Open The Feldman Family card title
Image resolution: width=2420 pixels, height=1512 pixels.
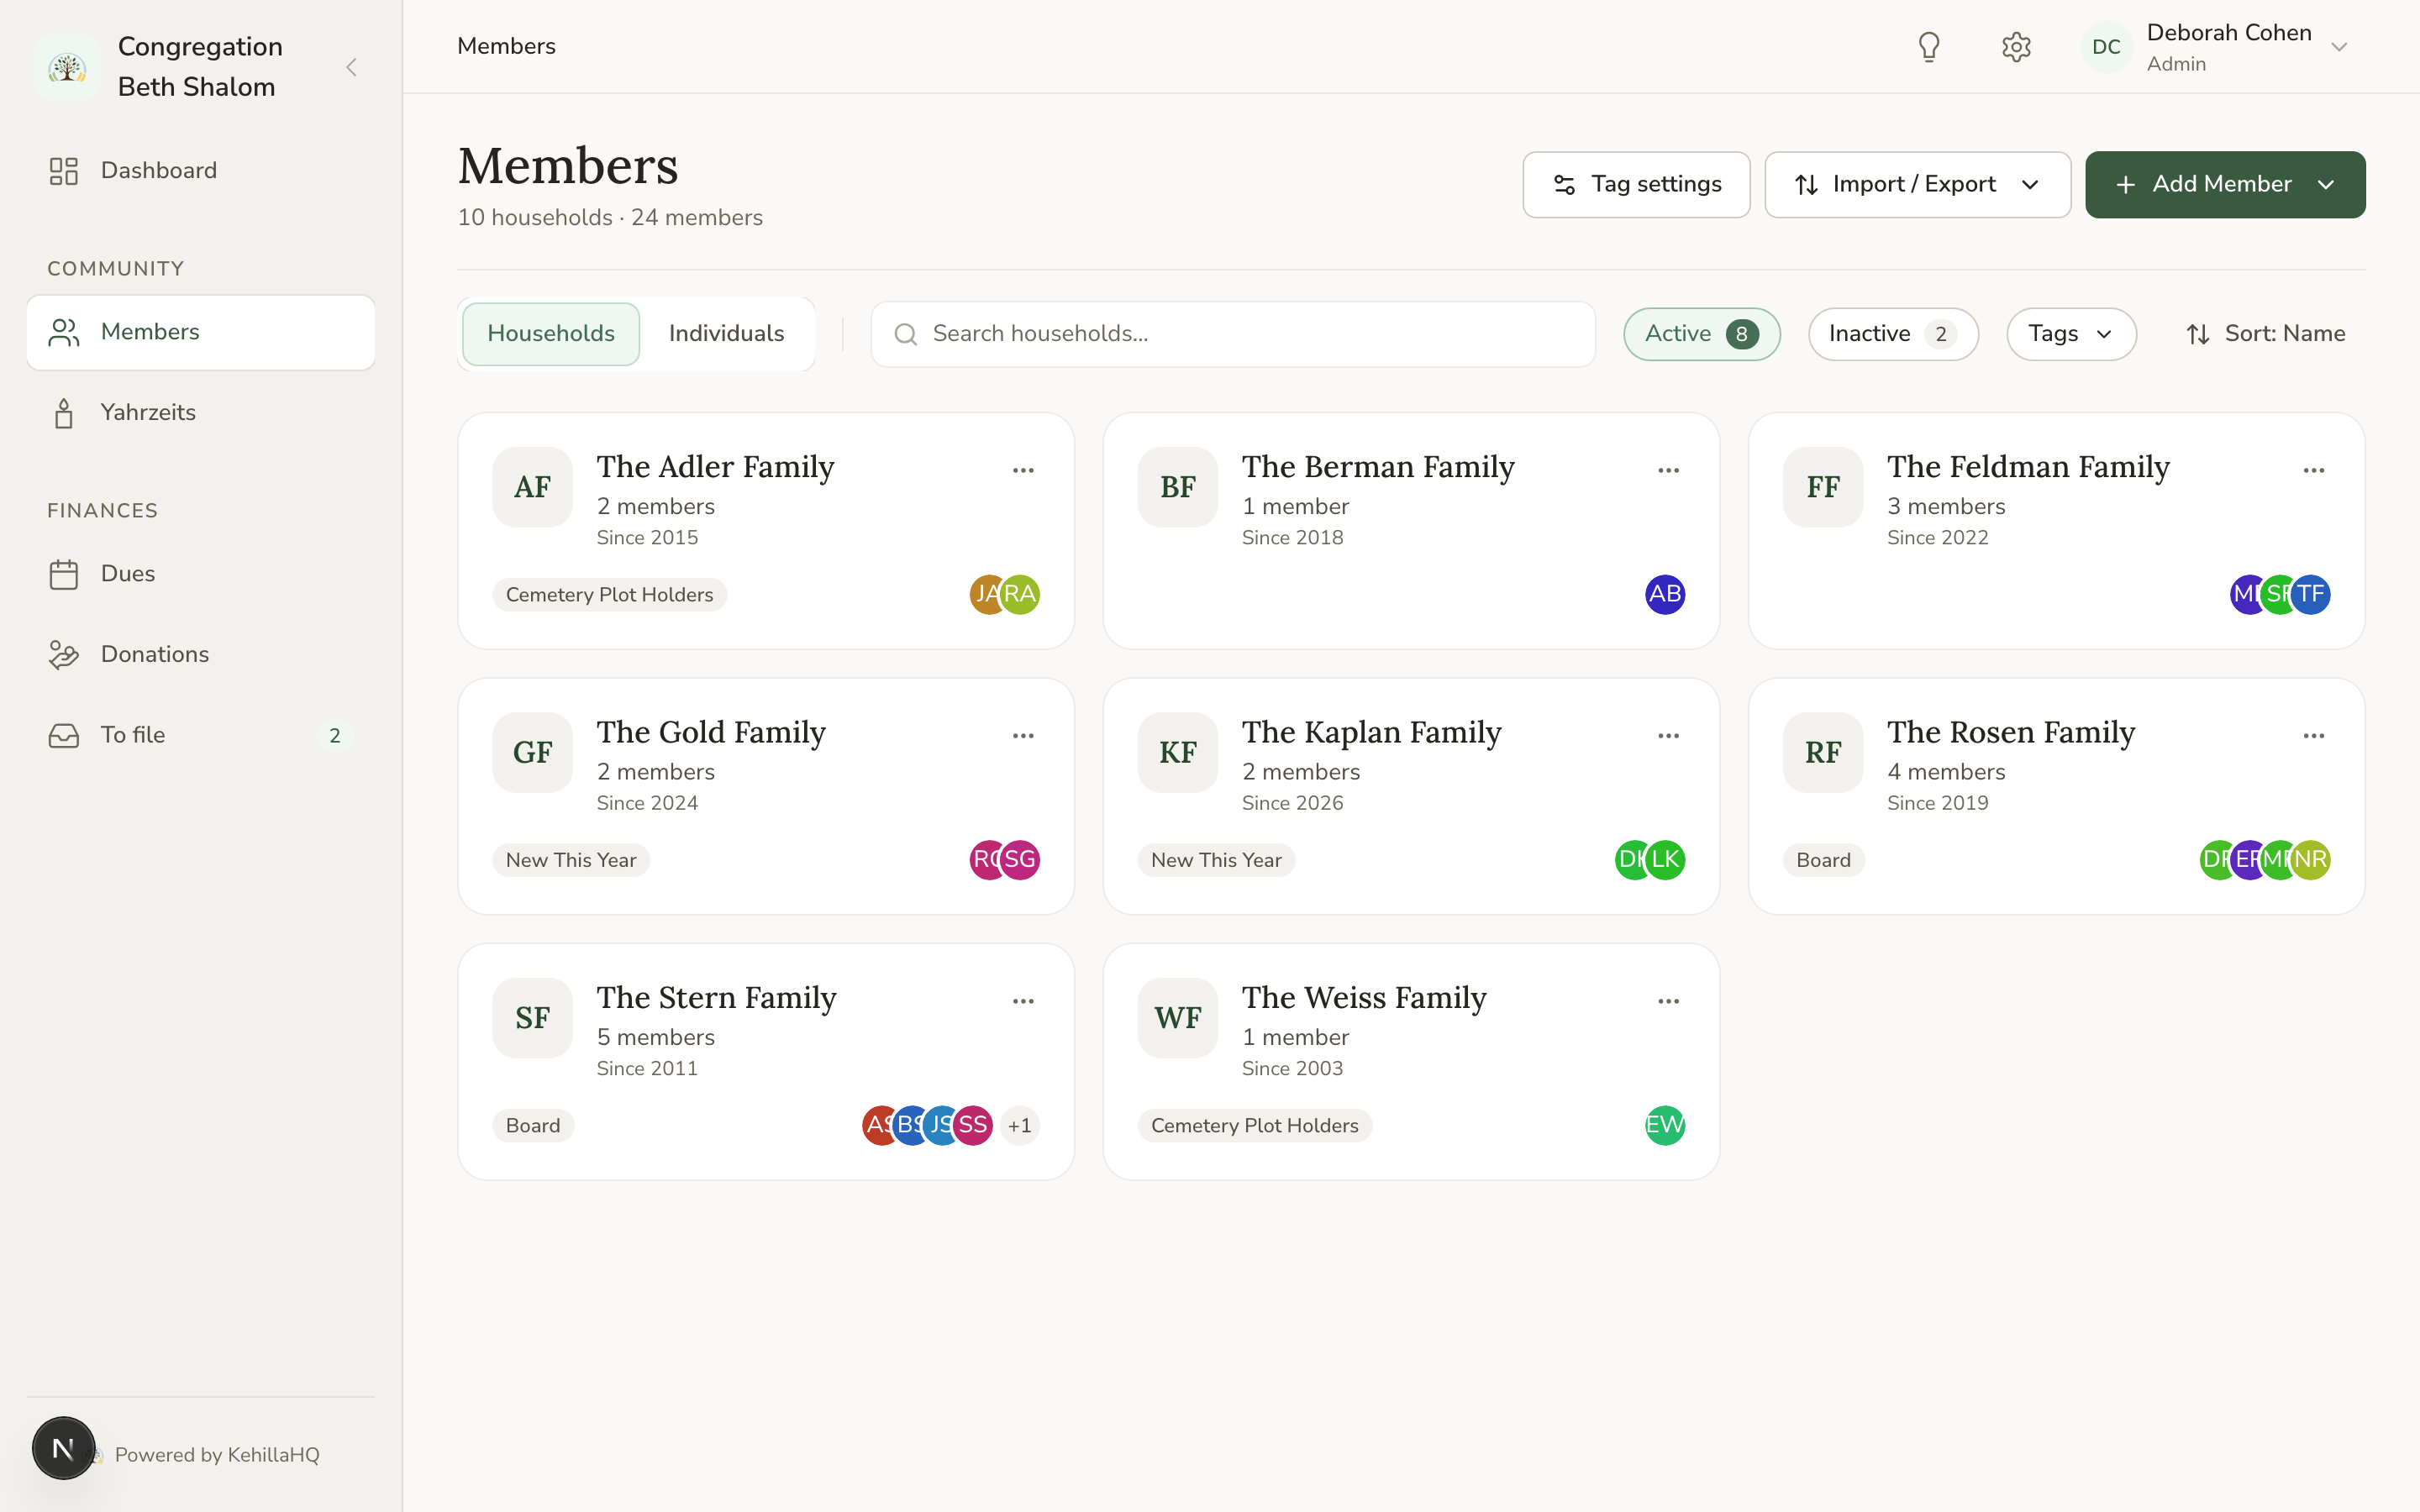point(2028,466)
